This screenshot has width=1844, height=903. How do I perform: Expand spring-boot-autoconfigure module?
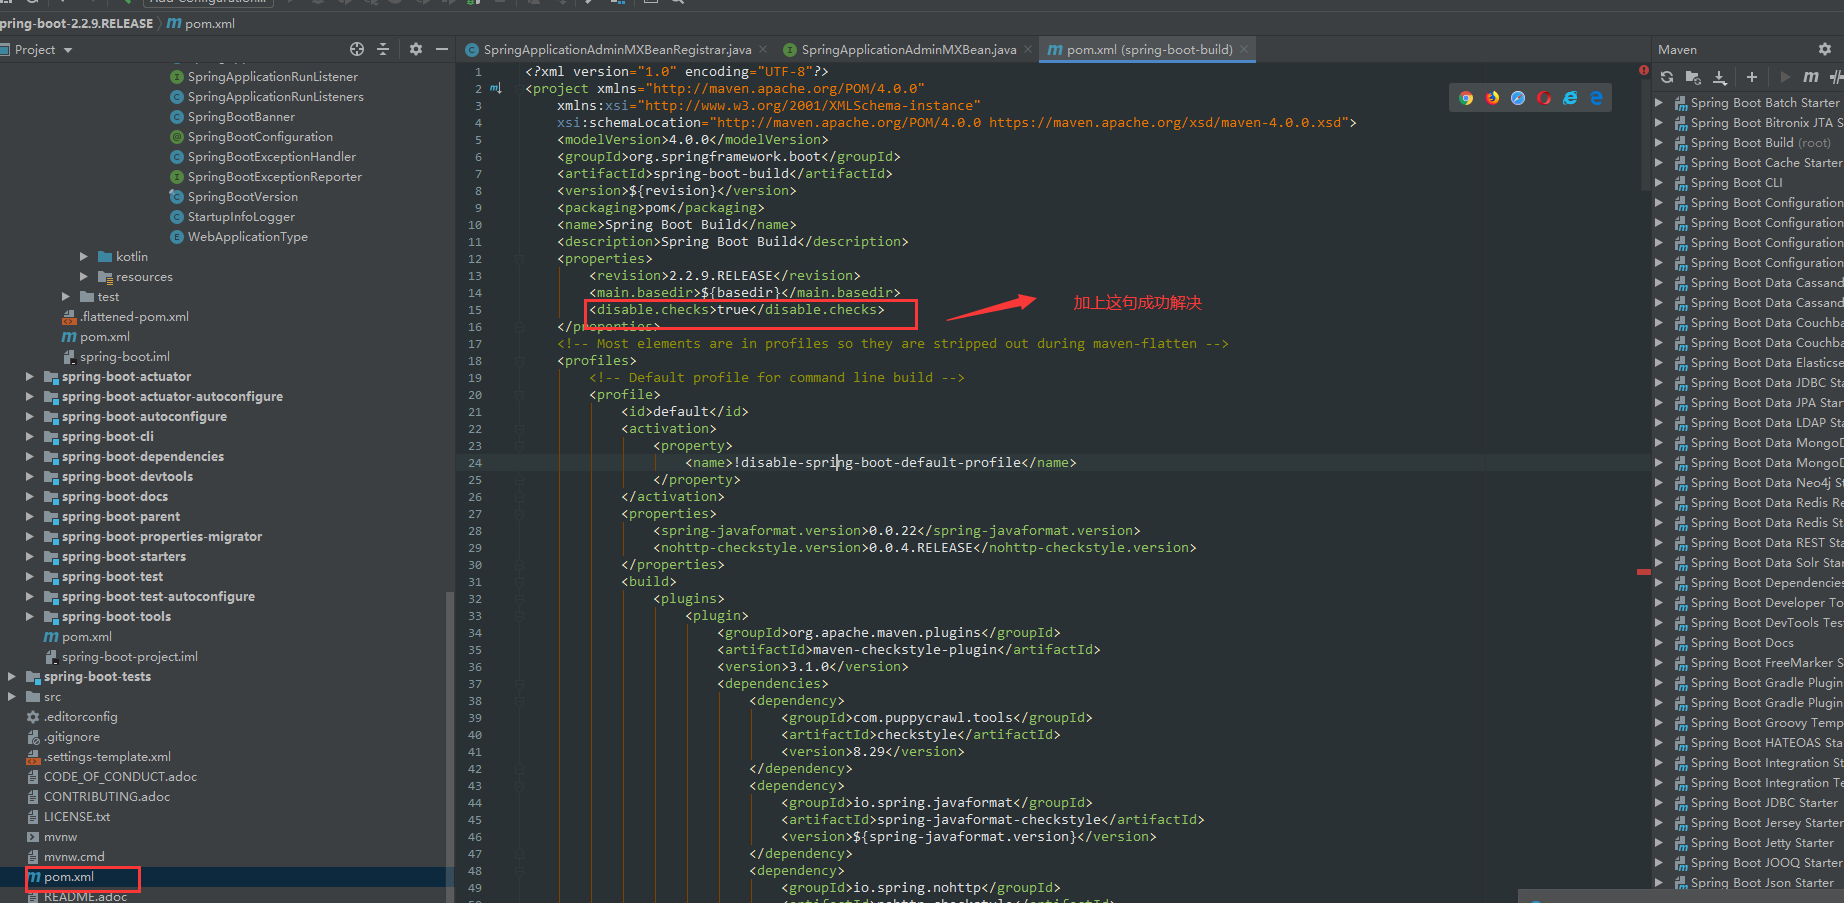[x=30, y=417]
